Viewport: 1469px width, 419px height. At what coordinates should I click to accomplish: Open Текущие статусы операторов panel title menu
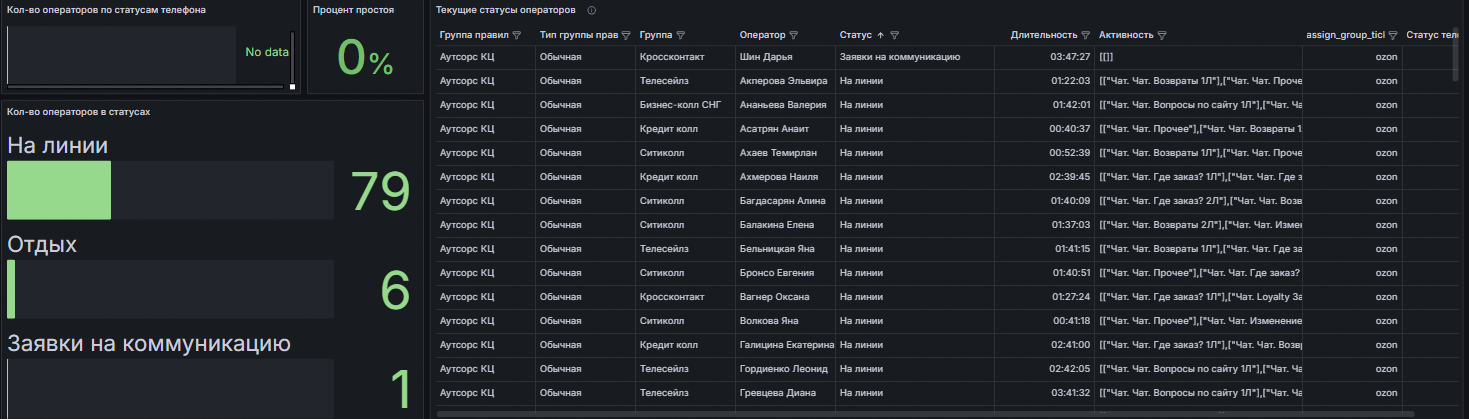point(506,9)
